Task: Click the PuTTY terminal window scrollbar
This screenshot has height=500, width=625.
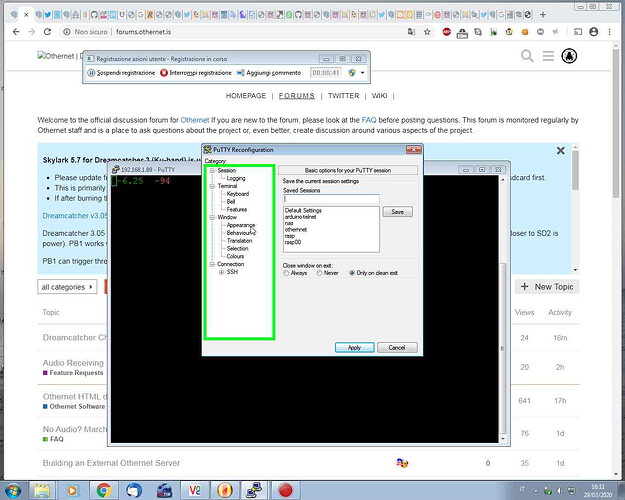Action: 503,309
